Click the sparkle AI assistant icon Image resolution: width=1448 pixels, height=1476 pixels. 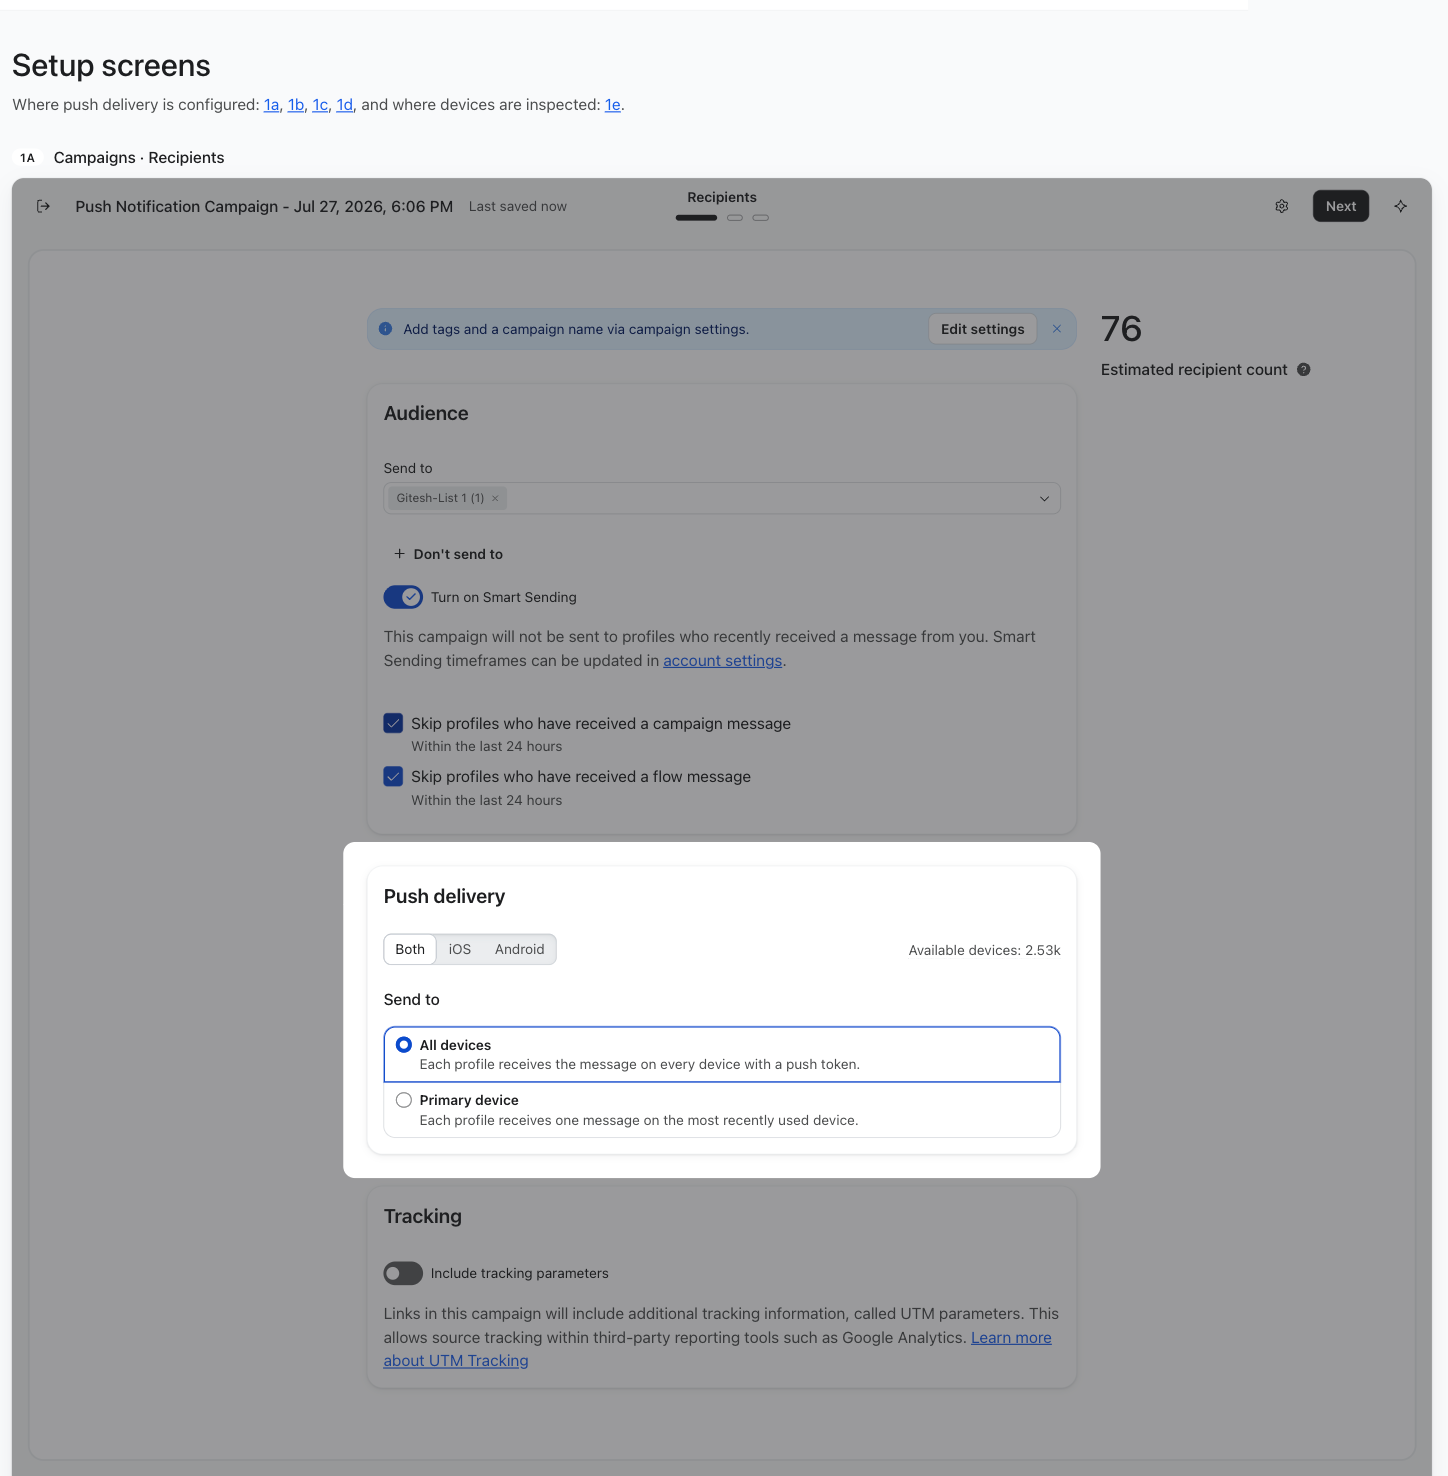pyautogui.click(x=1400, y=206)
